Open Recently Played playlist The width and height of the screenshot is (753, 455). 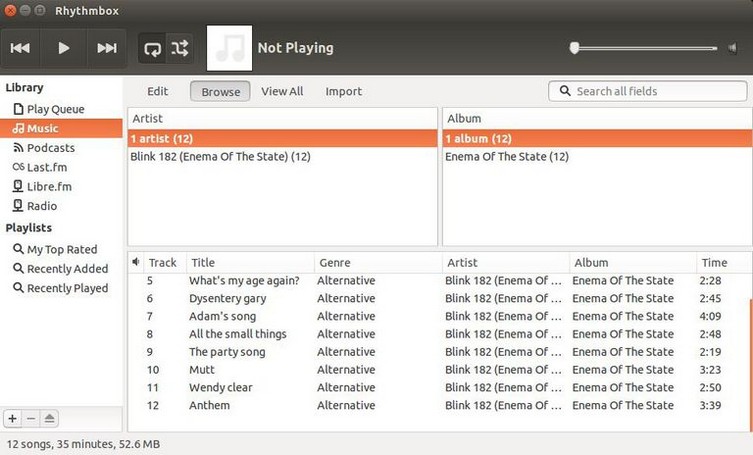pyautogui.click(x=61, y=288)
